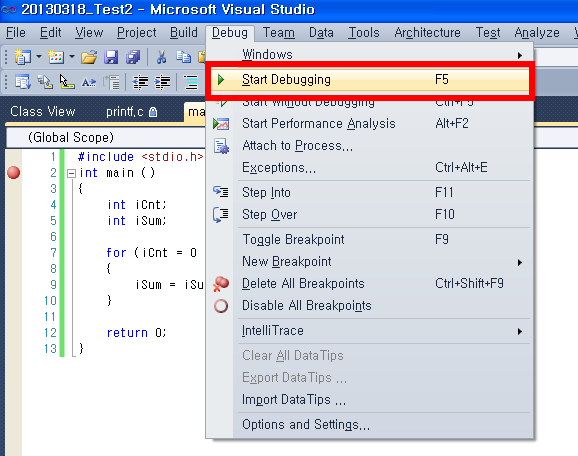Click the Disable All Breakpoints circle icon
The height and width of the screenshot is (456, 578).
click(221, 306)
